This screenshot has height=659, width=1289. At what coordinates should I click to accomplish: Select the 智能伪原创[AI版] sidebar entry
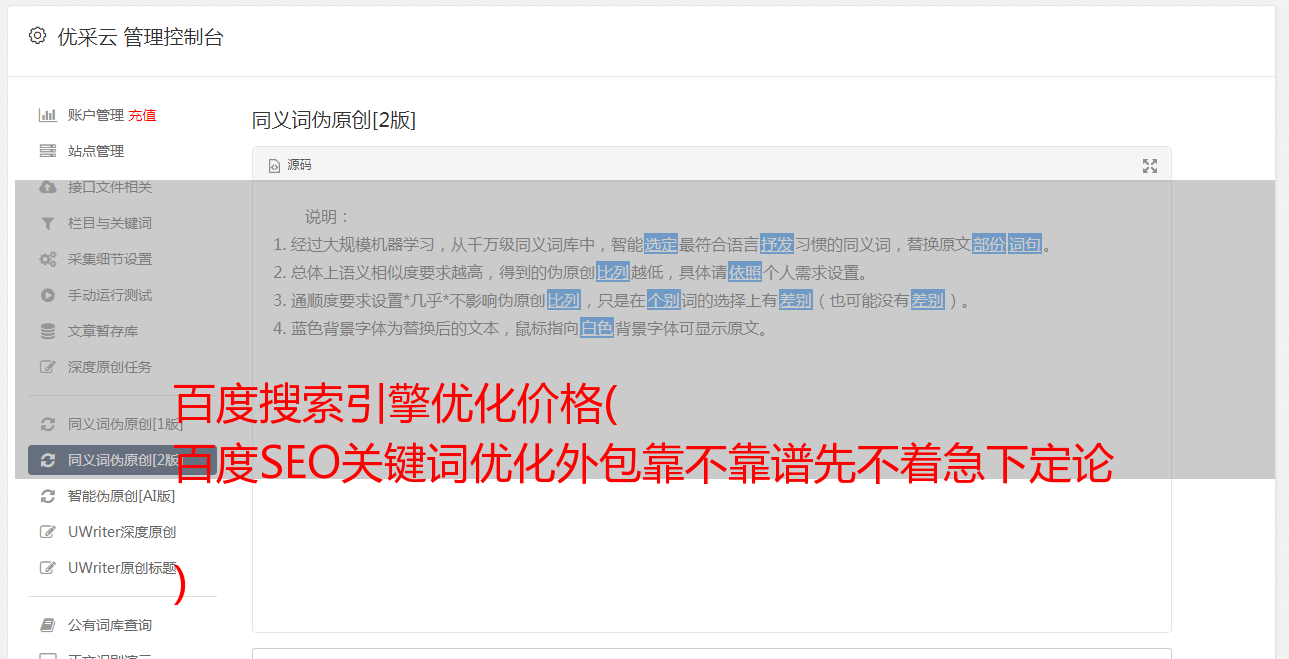tap(121, 496)
